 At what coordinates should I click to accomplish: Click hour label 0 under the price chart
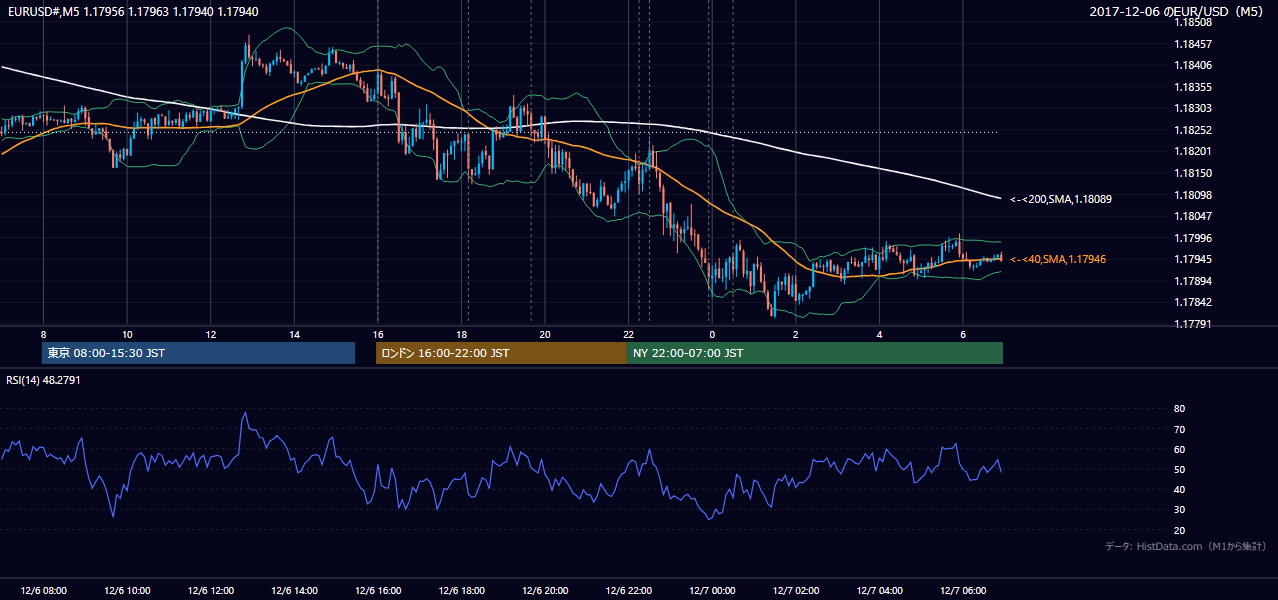pos(712,334)
